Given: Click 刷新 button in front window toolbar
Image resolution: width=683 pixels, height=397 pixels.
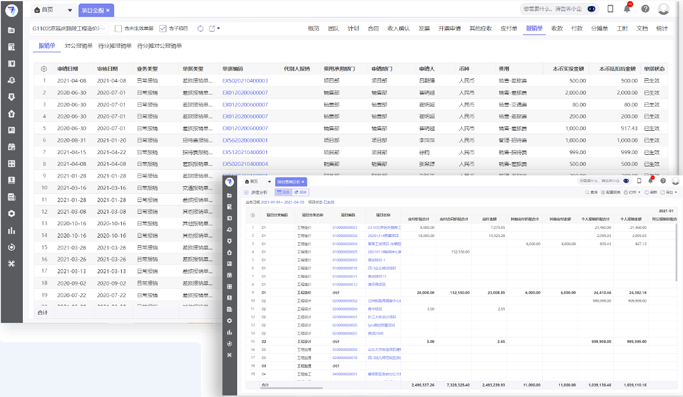Looking at the screenshot, I should pos(651,192).
